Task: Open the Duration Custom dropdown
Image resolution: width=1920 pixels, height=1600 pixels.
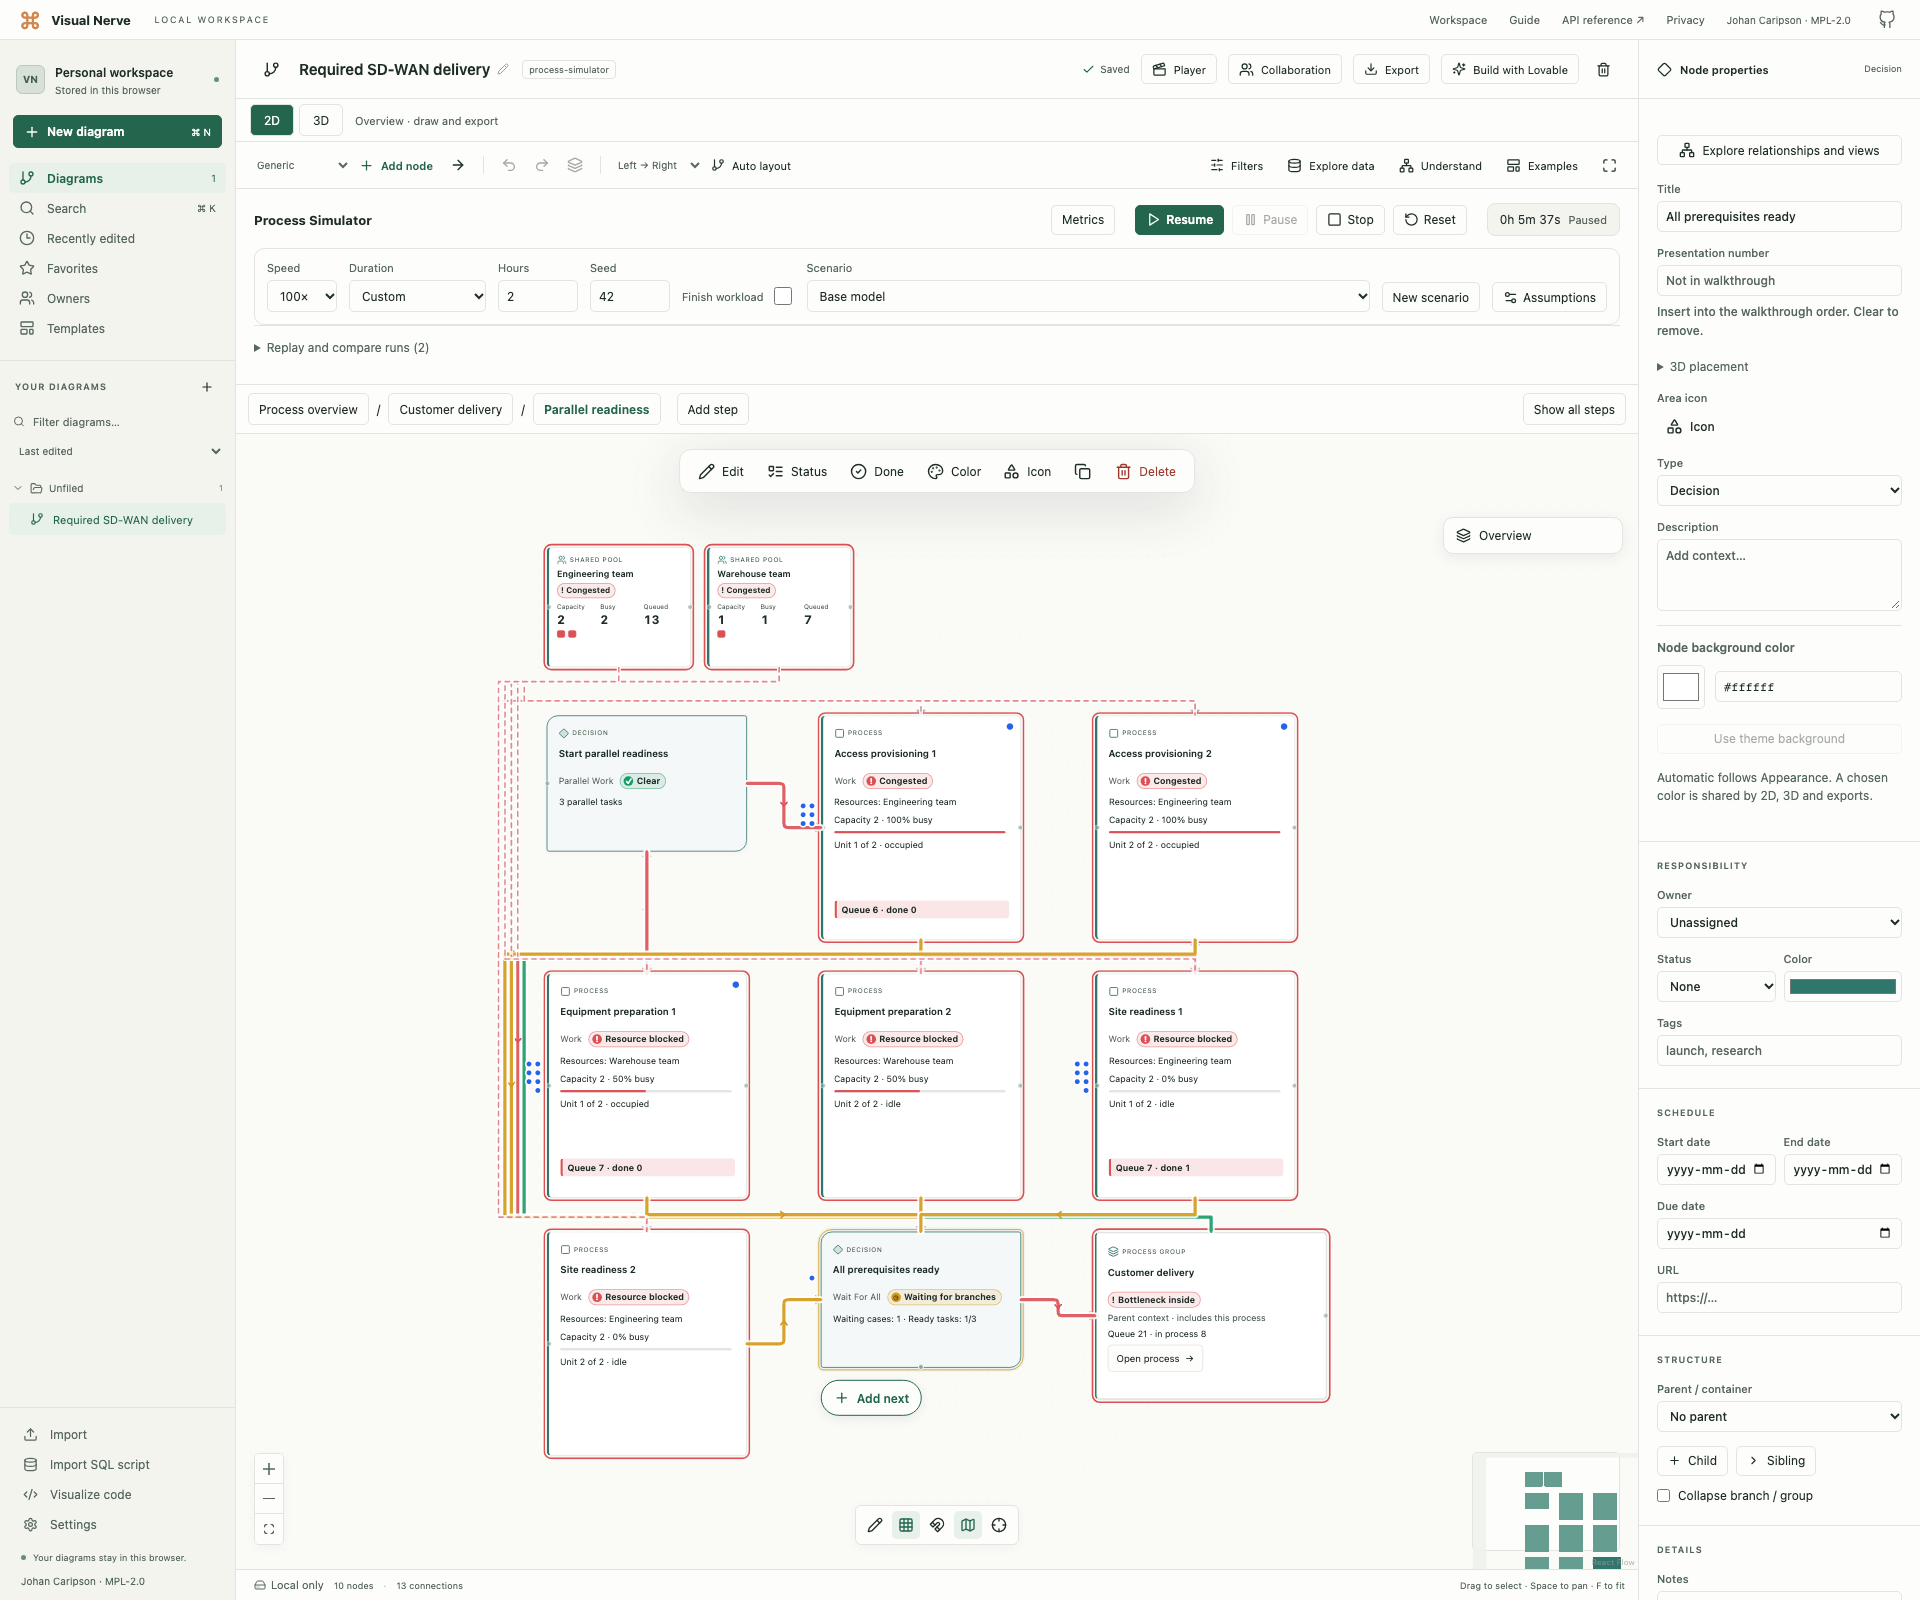Action: point(418,296)
